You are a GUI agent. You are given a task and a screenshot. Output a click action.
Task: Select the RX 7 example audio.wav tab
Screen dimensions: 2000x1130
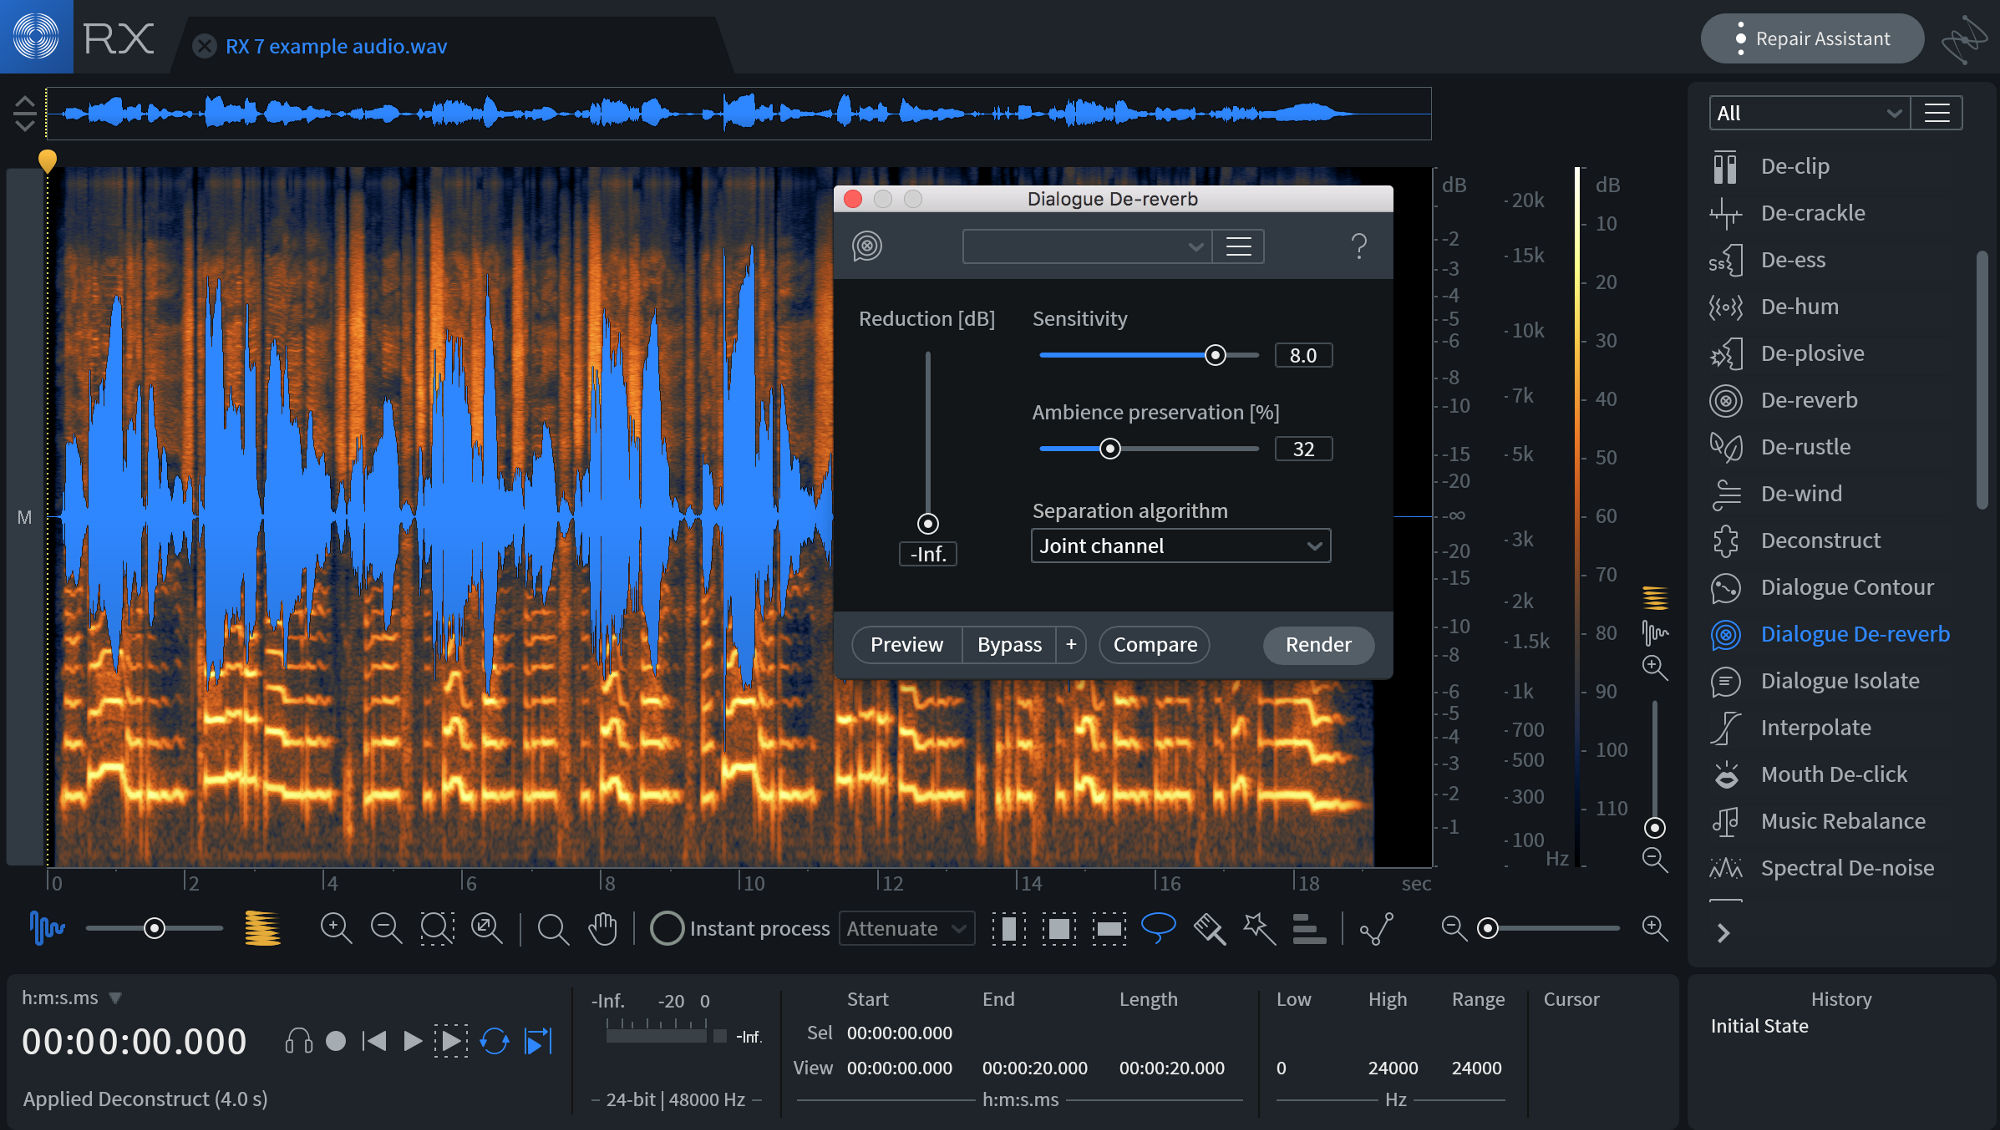(337, 46)
